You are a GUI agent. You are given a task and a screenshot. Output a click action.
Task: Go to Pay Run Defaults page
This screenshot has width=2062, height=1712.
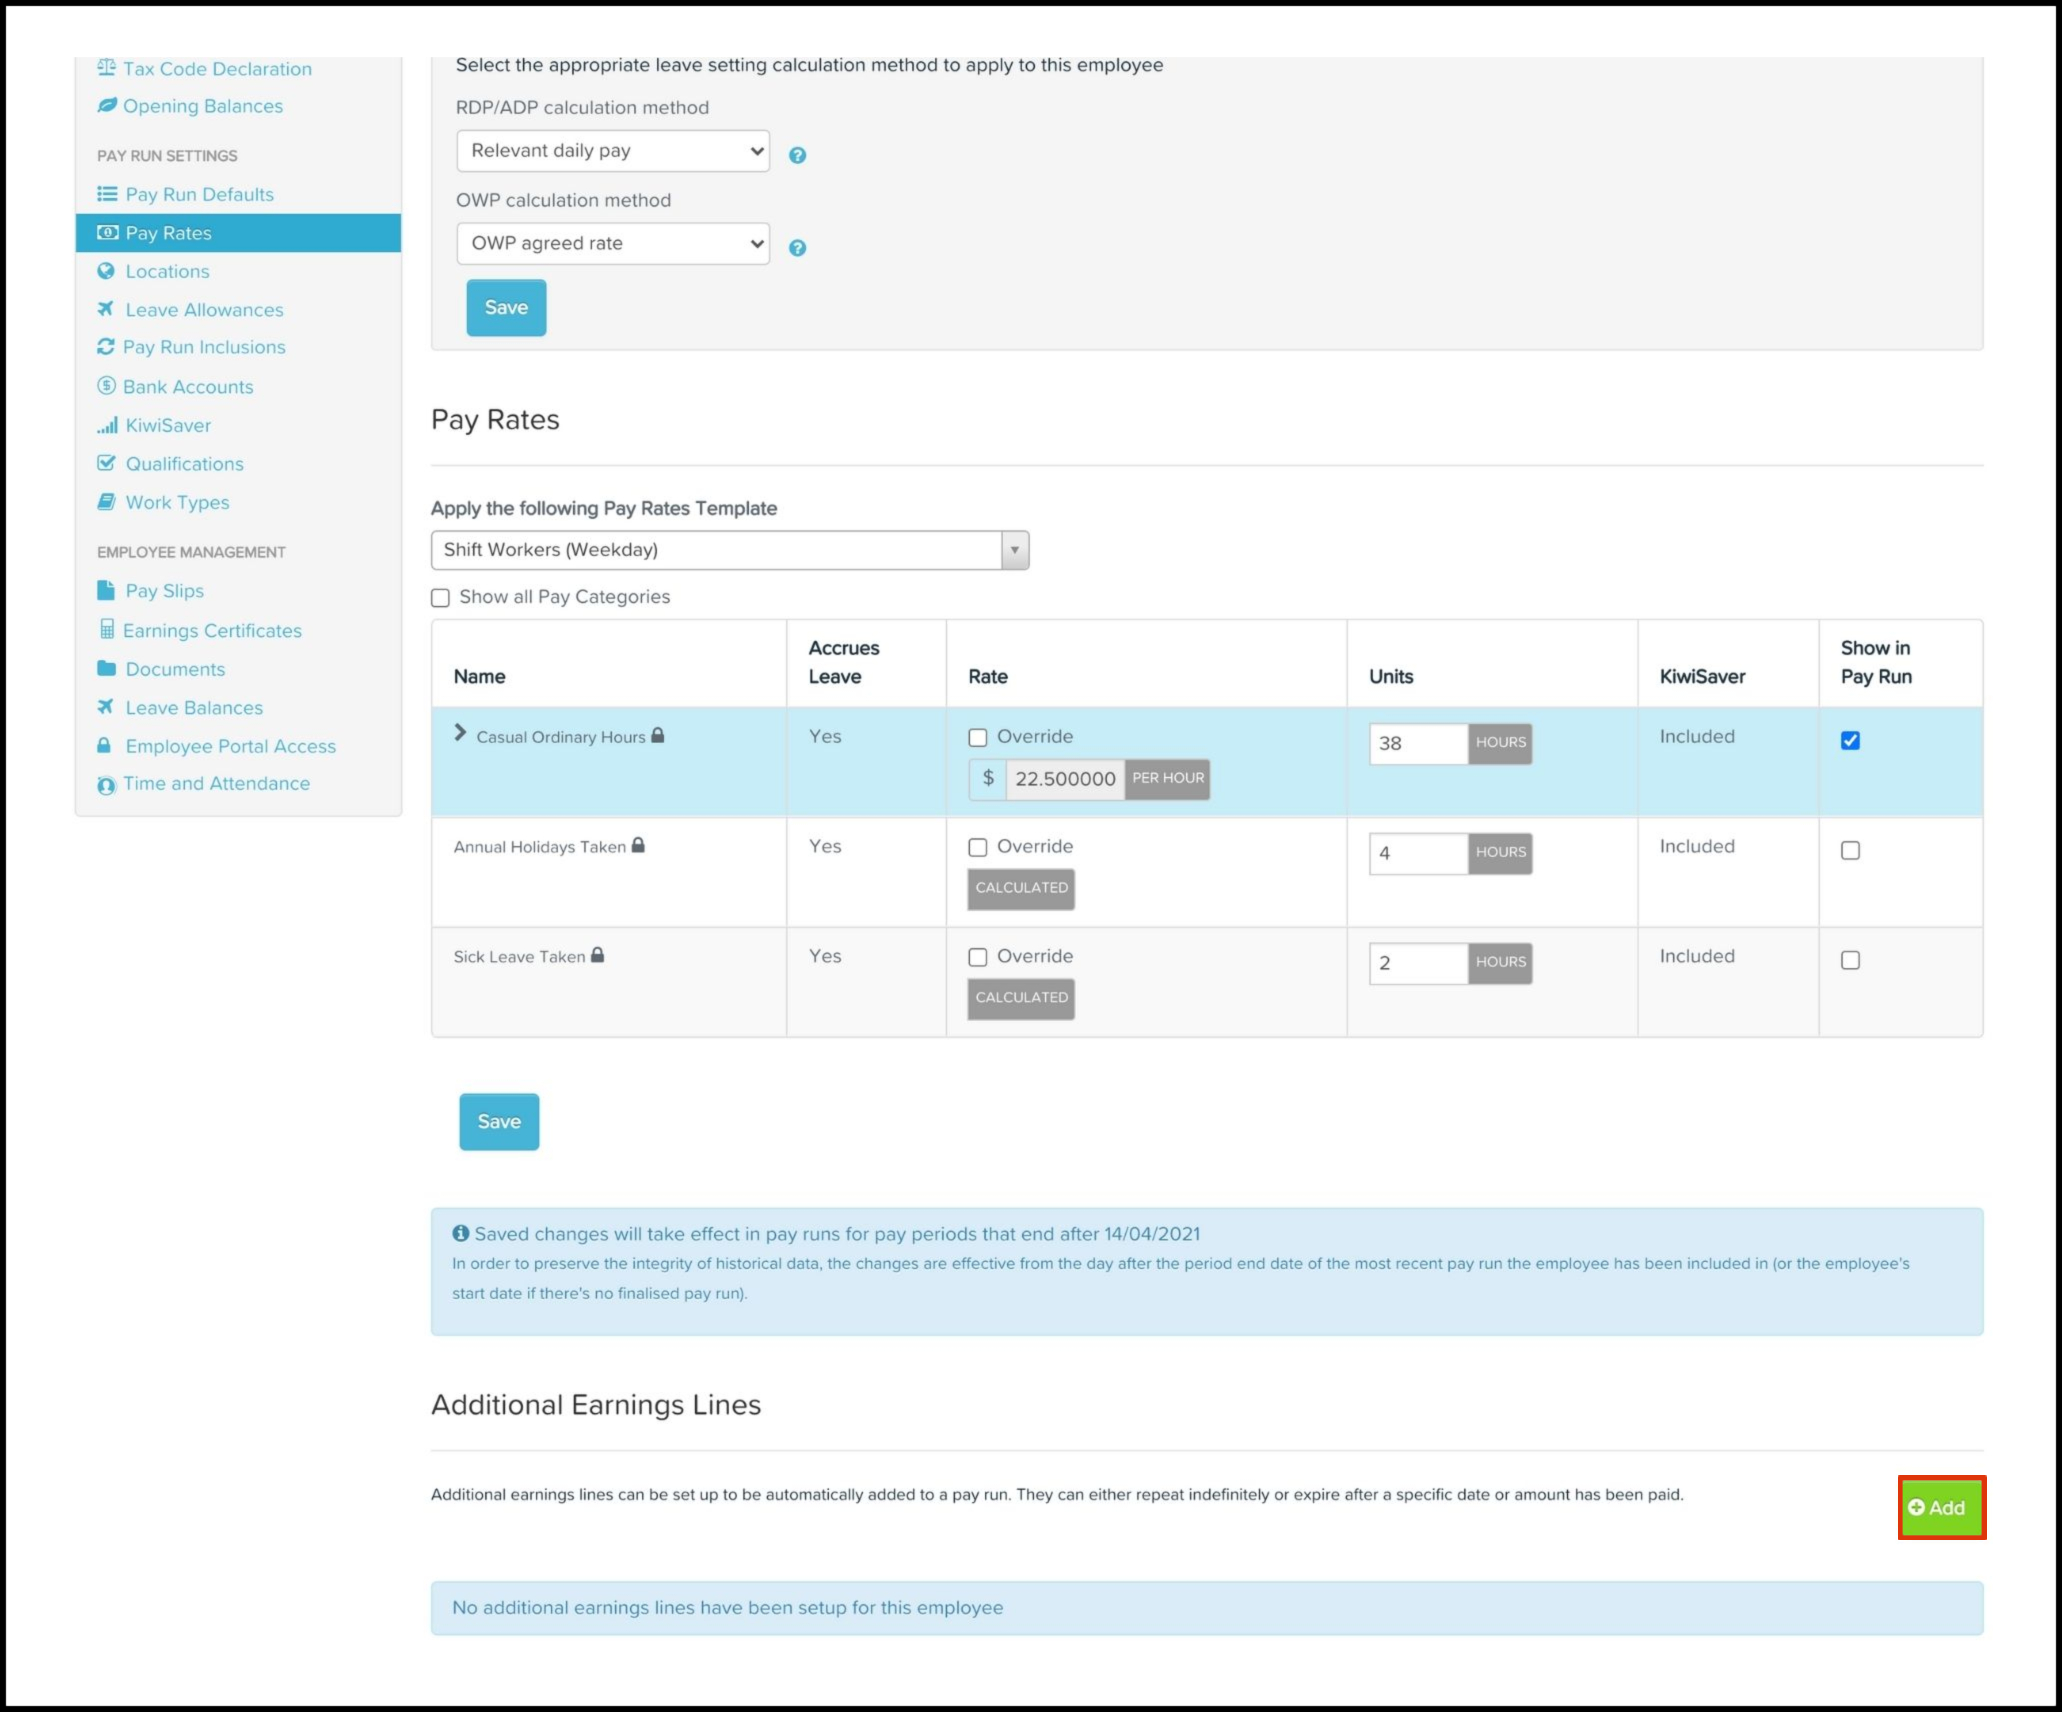[x=199, y=194]
